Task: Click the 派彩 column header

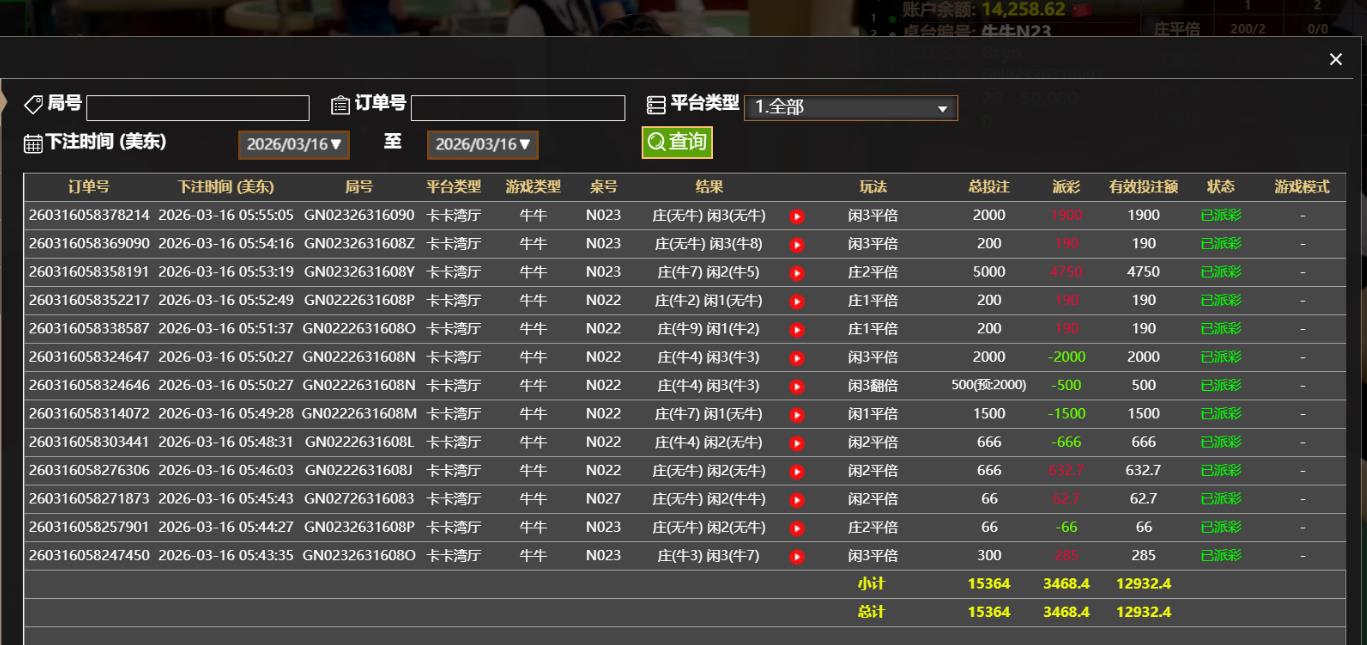Action: point(1066,187)
